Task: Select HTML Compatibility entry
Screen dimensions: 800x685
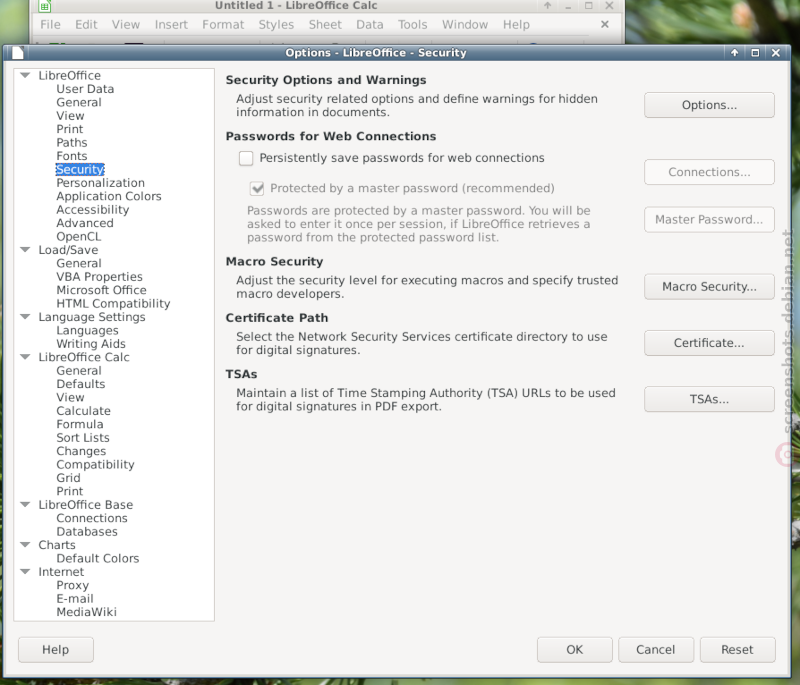Action: pos(113,303)
